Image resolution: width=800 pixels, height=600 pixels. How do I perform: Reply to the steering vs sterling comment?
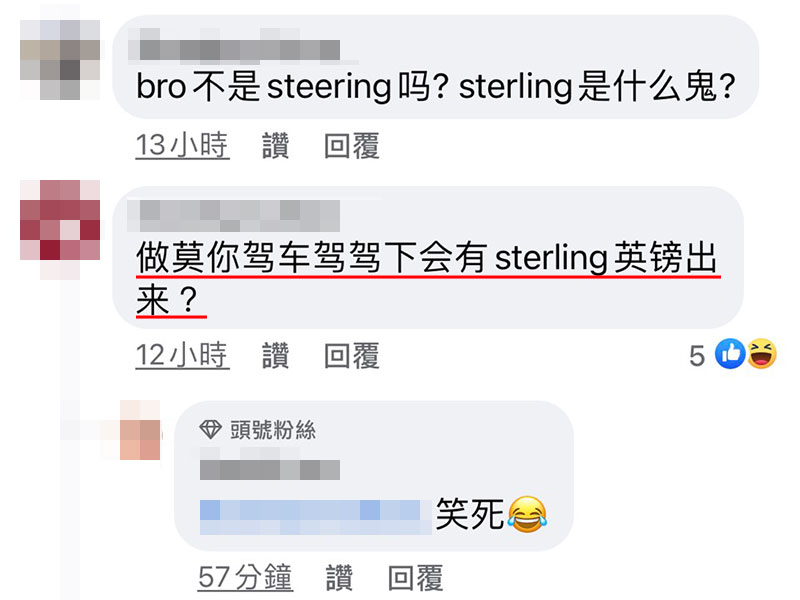(x=352, y=145)
